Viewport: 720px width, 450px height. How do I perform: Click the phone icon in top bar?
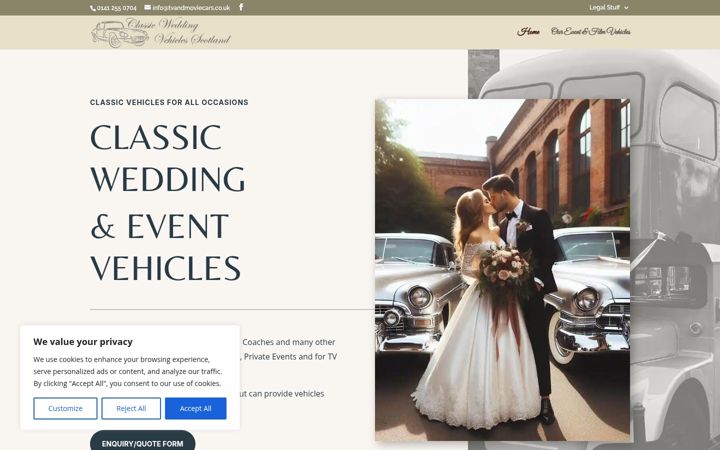coord(93,8)
